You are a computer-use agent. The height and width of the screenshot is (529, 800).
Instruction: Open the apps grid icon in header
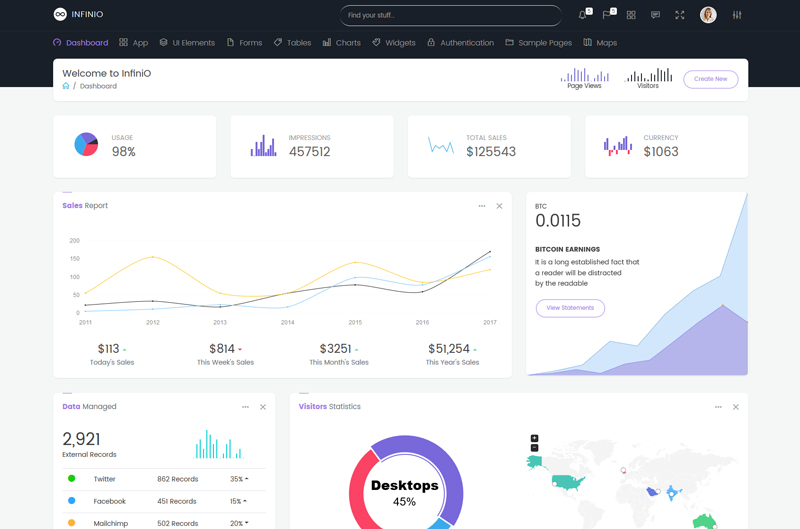tap(631, 15)
